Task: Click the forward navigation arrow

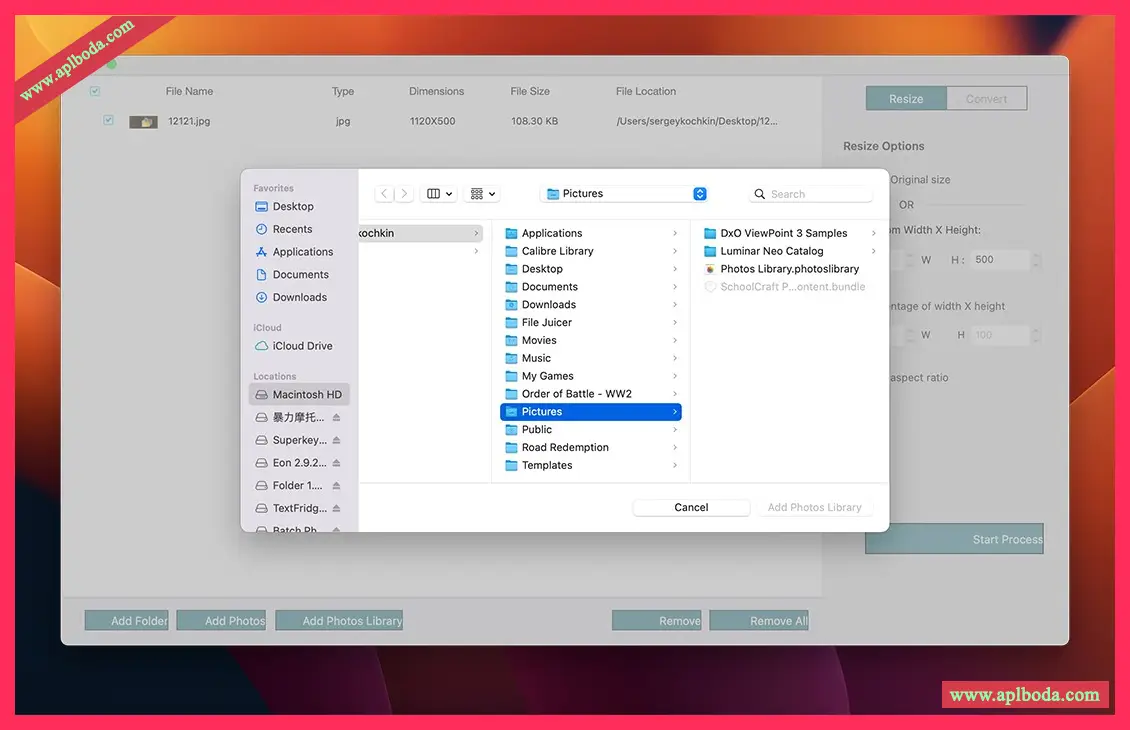Action: click(404, 194)
